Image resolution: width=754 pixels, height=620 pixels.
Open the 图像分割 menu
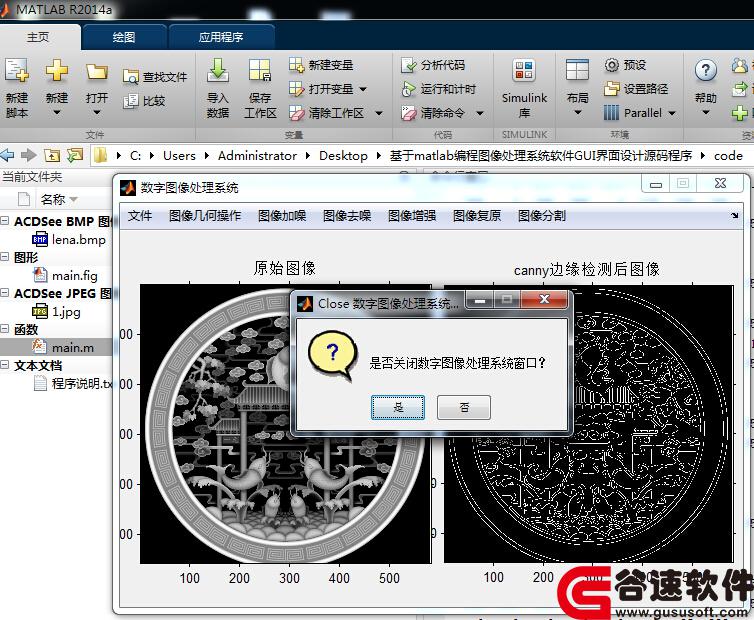pos(542,215)
